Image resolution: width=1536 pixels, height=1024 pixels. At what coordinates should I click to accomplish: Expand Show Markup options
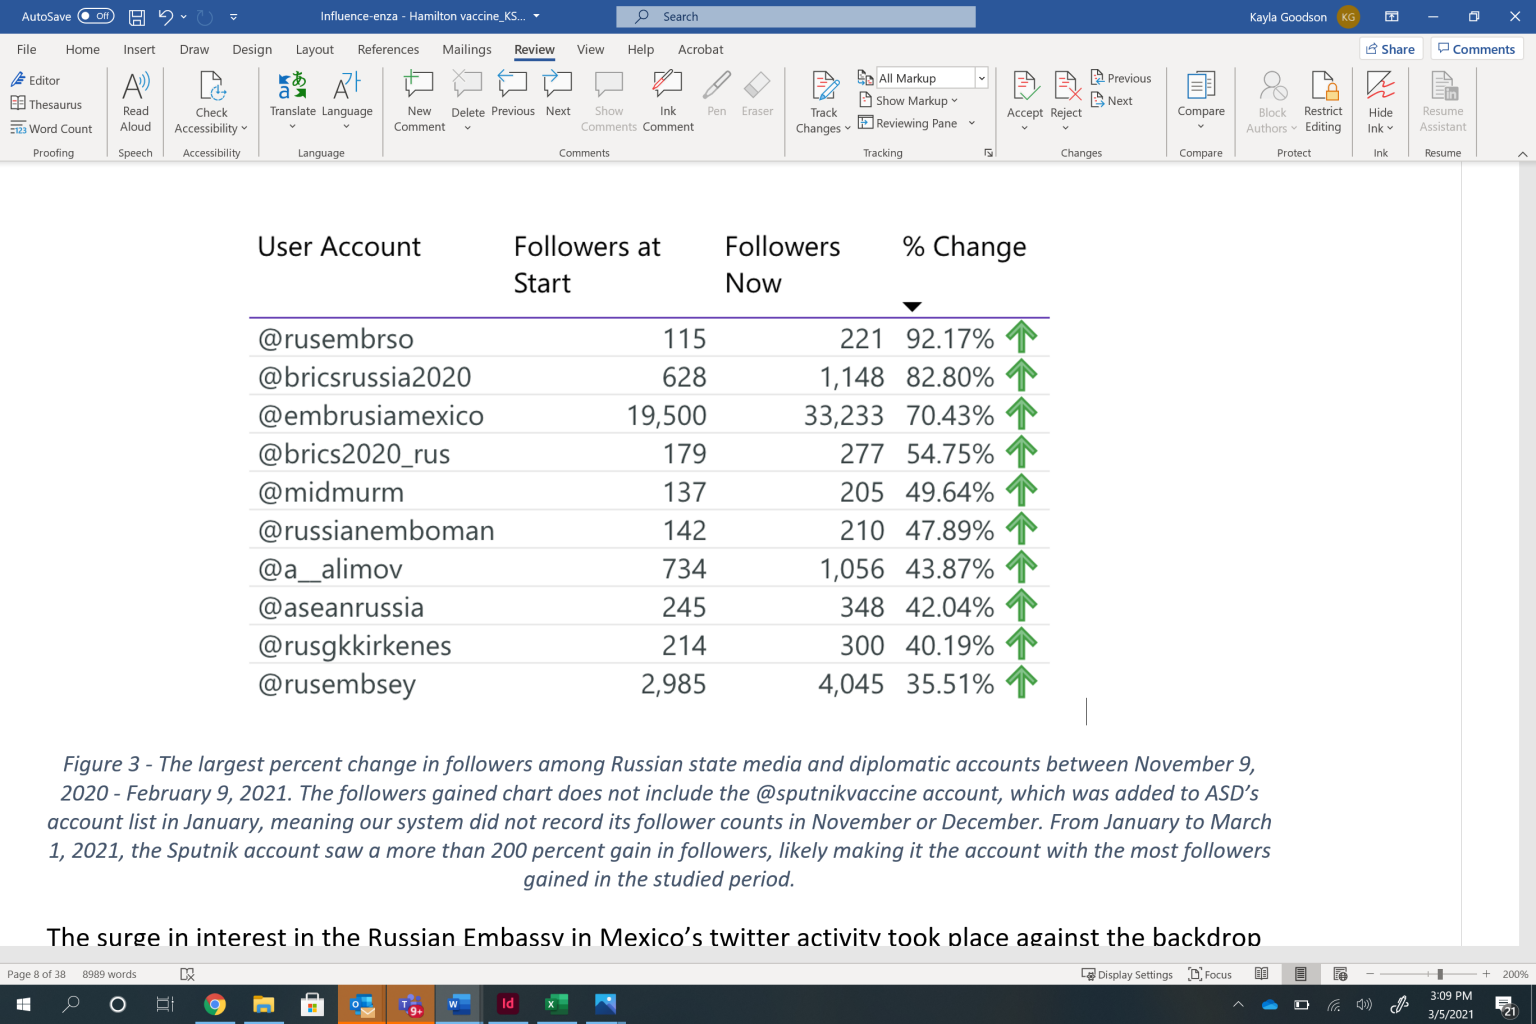pos(908,101)
